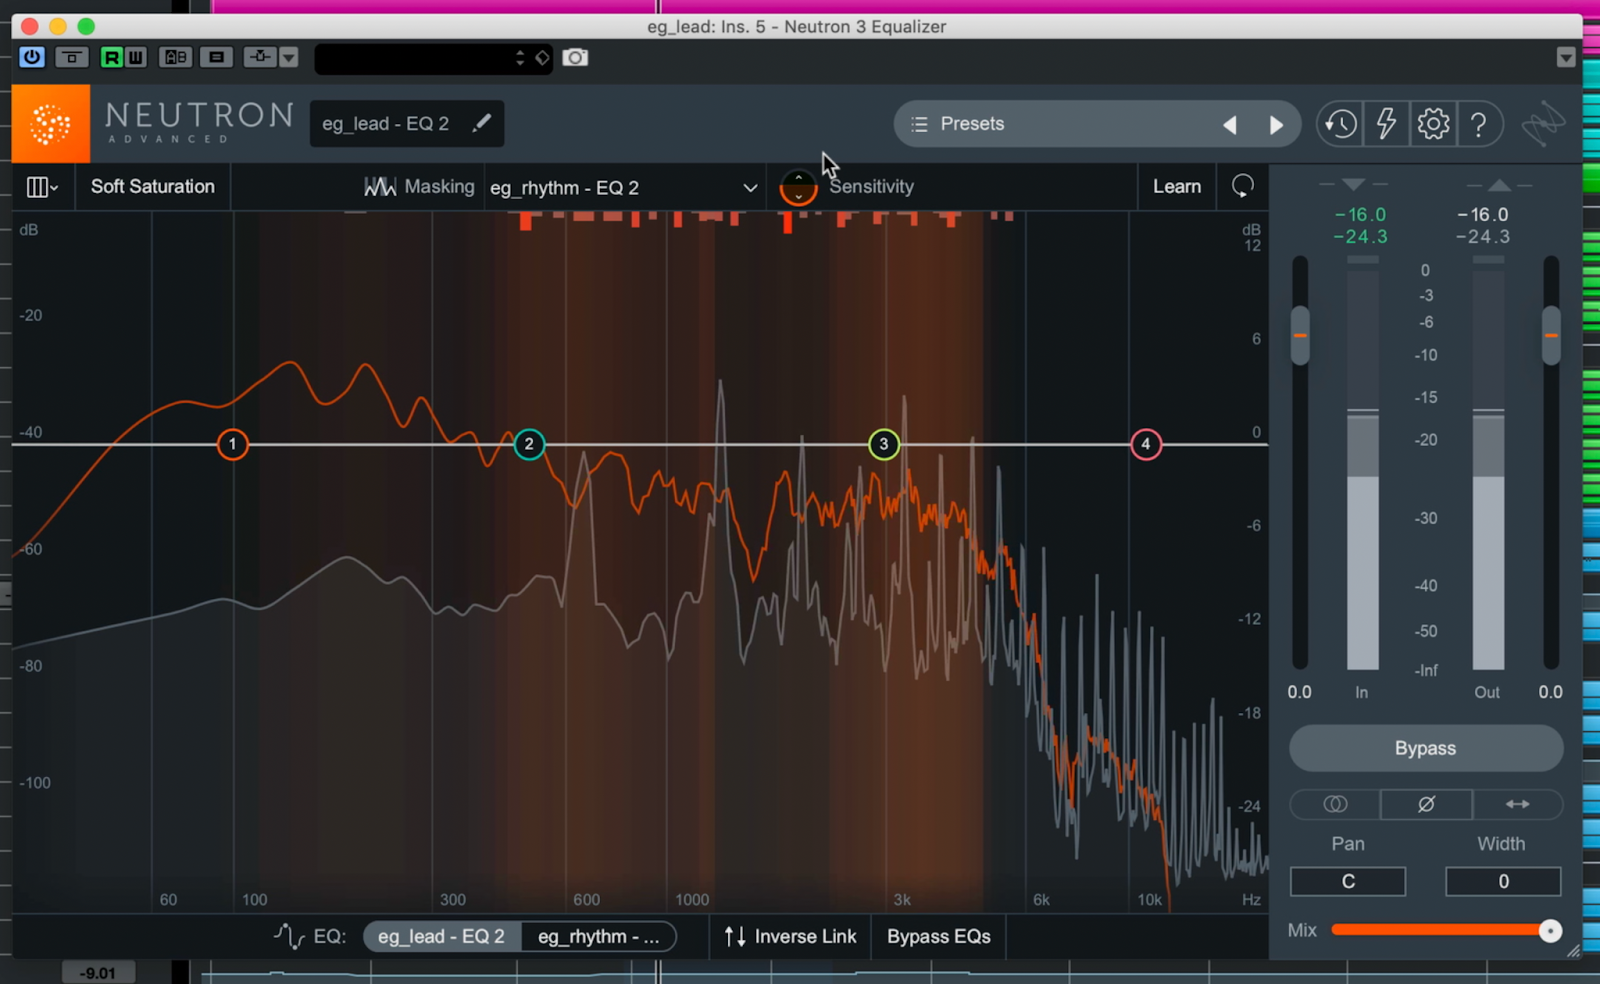
Task: Open Neutron settings gear
Action: tap(1433, 124)
